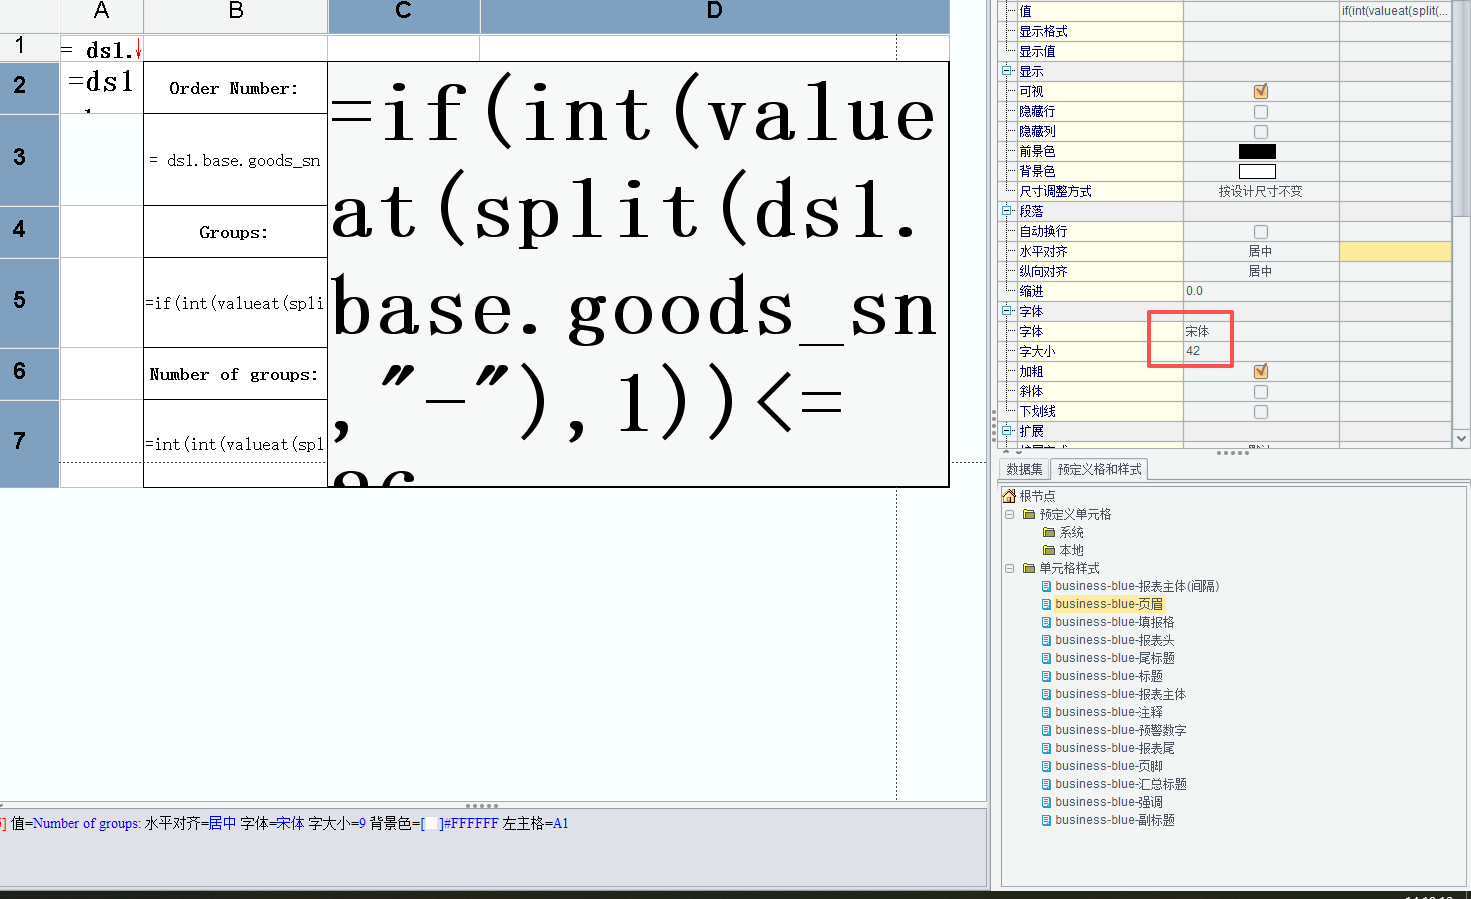Viewport: 1471px width, 899px height.
Task: Click the 字大小 font size field showing 42
Action: 1260,351
